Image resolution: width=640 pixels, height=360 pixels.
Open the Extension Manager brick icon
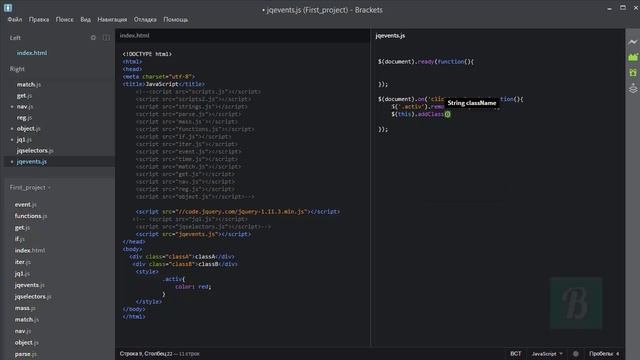633,57
